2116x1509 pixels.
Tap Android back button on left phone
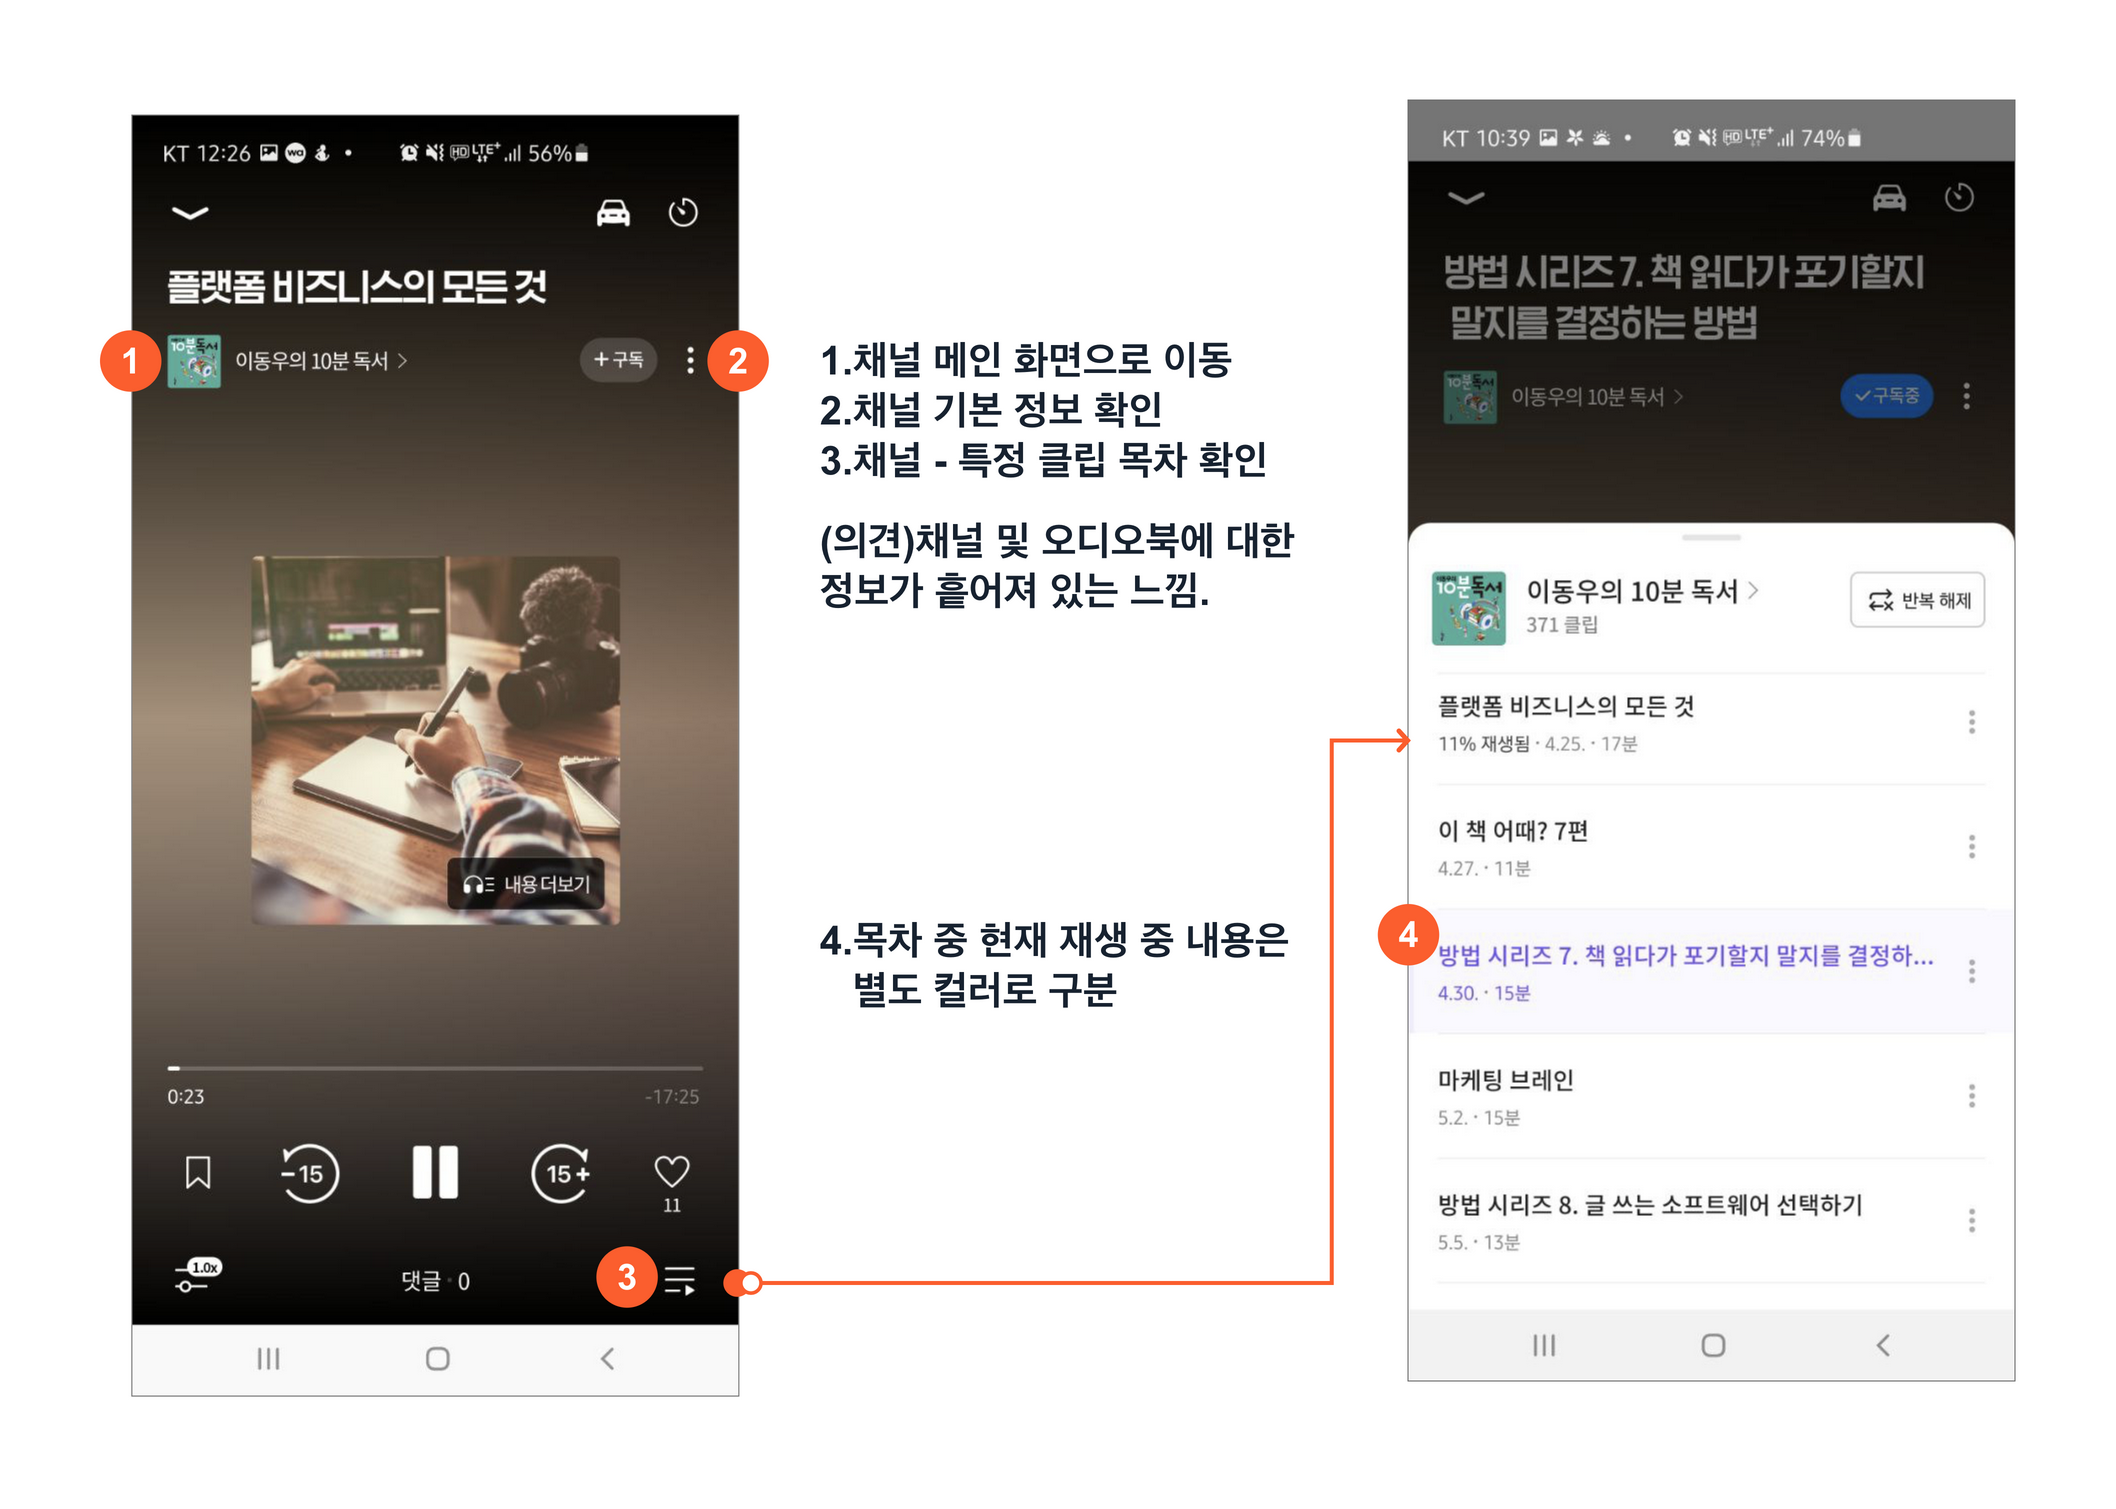coord(607,1359)
